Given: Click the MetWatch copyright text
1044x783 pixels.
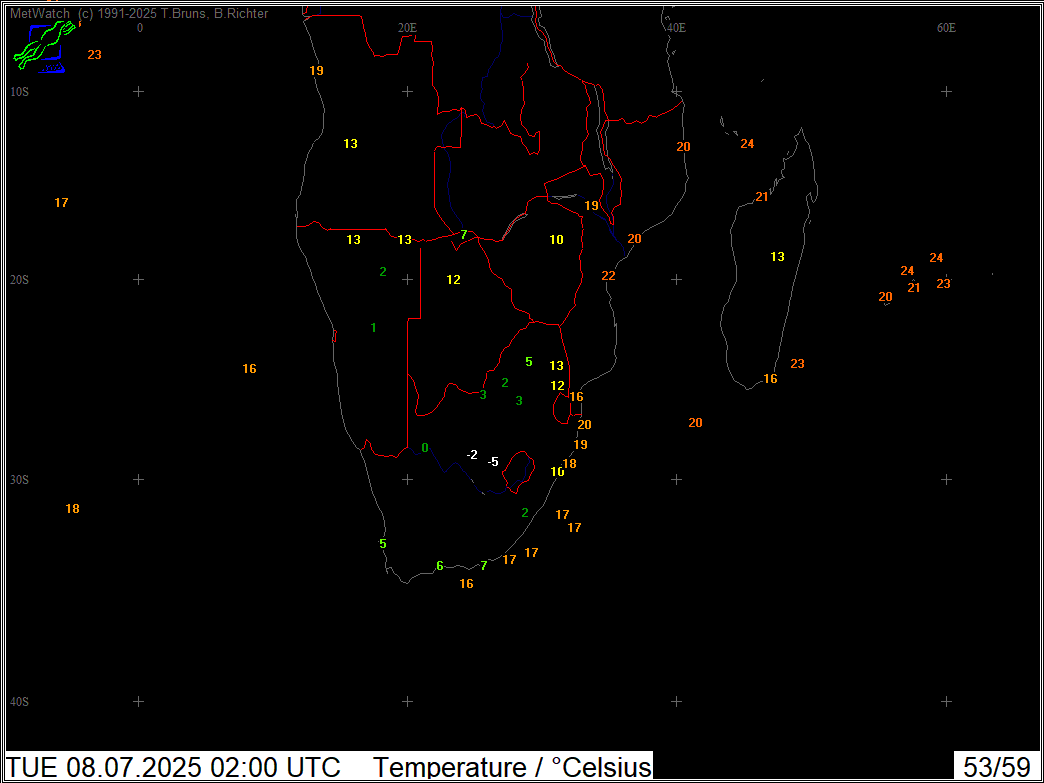Looking at the screenshot, I should [138, 13].
